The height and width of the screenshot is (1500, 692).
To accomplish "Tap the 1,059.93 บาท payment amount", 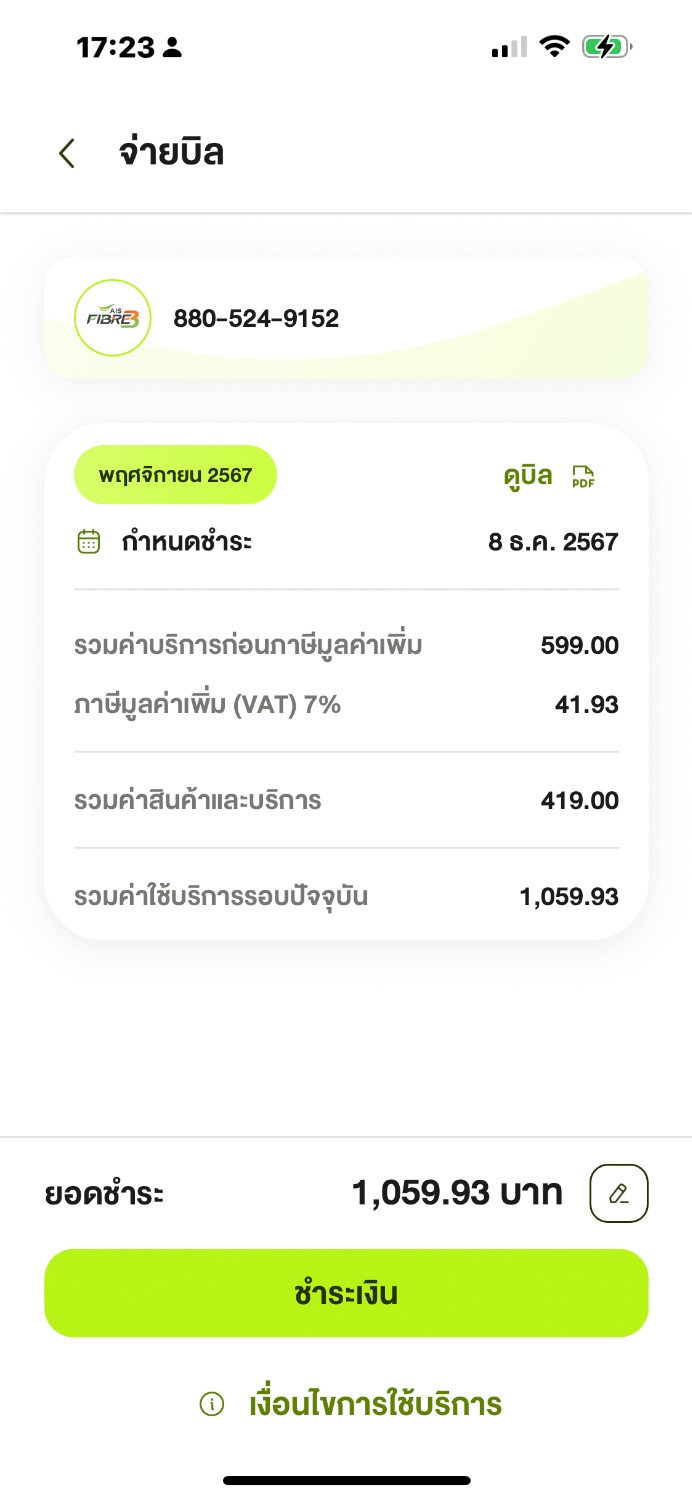I will pyautogui.click(x=457, y=1193).
